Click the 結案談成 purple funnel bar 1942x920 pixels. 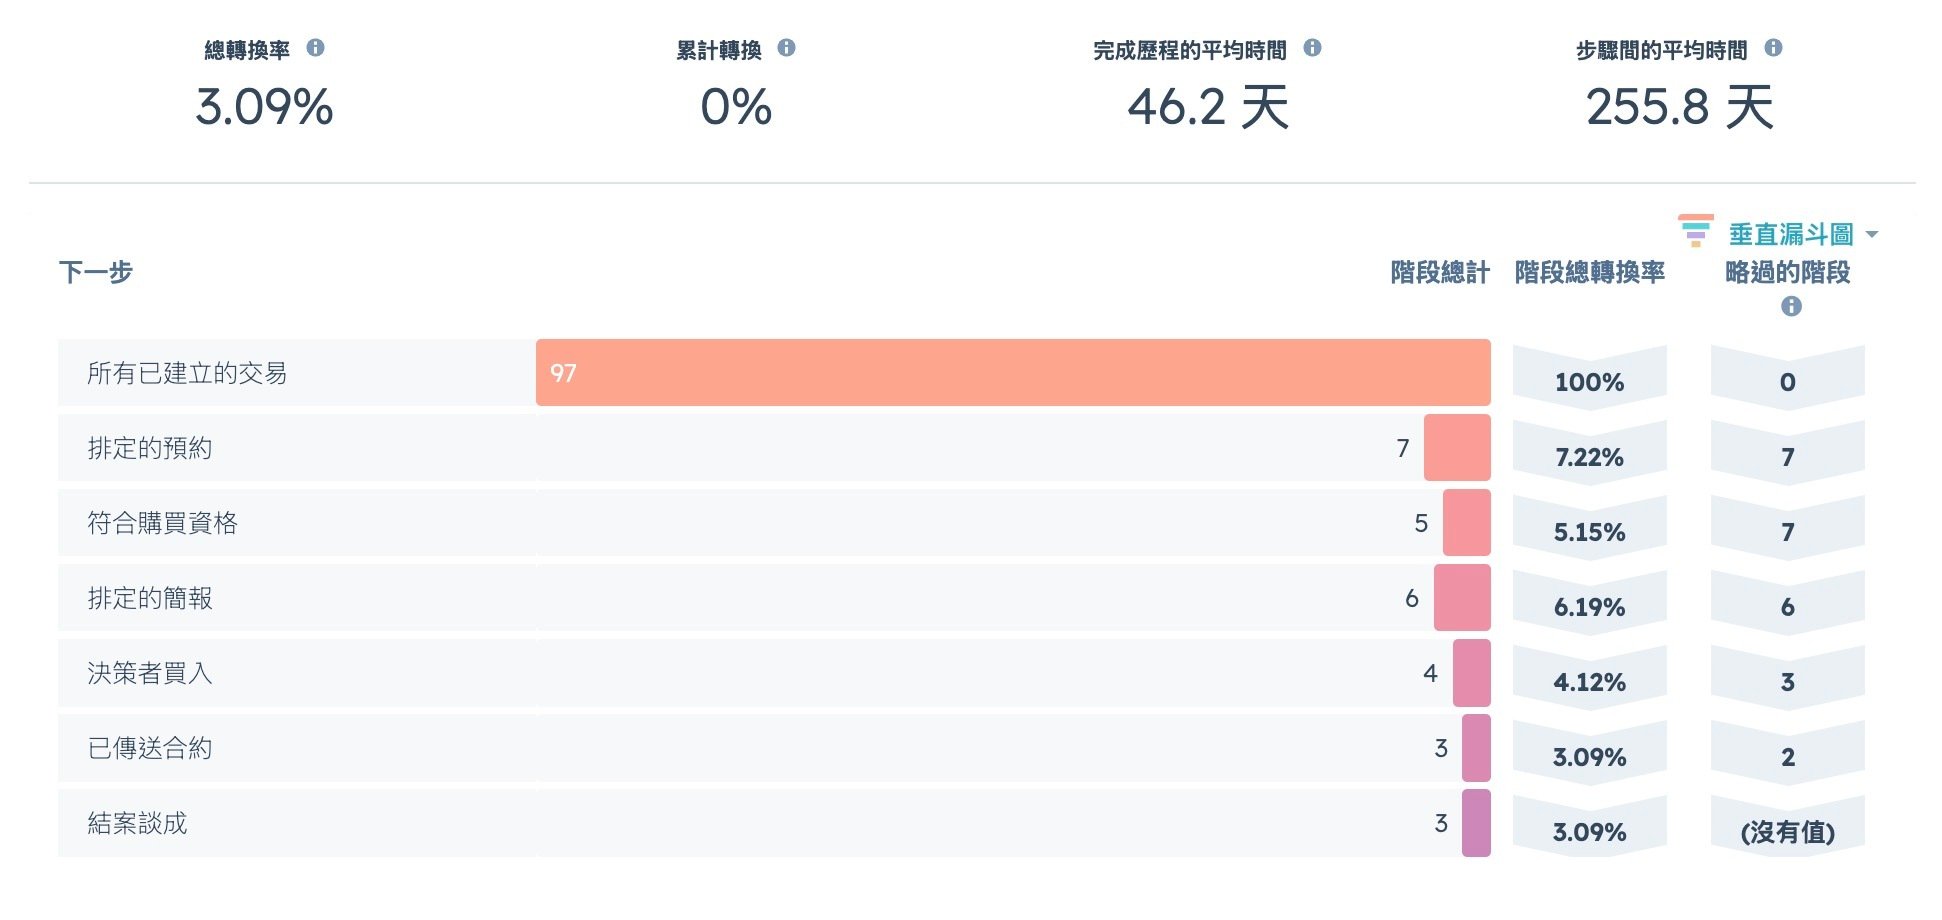[x=1476, y=823]
